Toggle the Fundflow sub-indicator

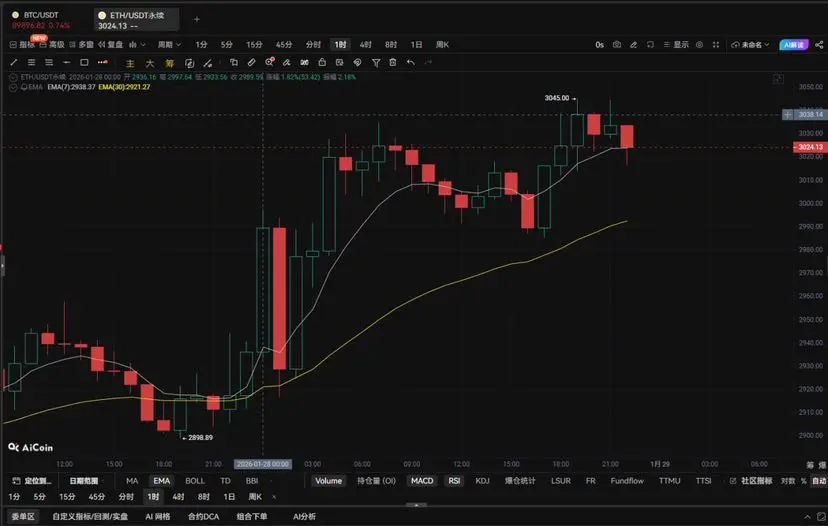pyautogui.click(x=627, y=481)
